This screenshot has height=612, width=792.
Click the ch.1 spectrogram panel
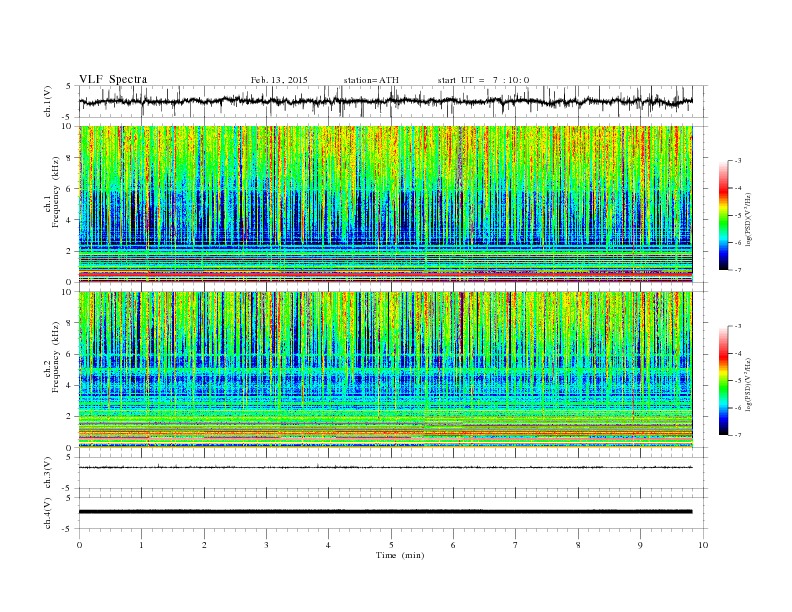click(x=385, y=204)
